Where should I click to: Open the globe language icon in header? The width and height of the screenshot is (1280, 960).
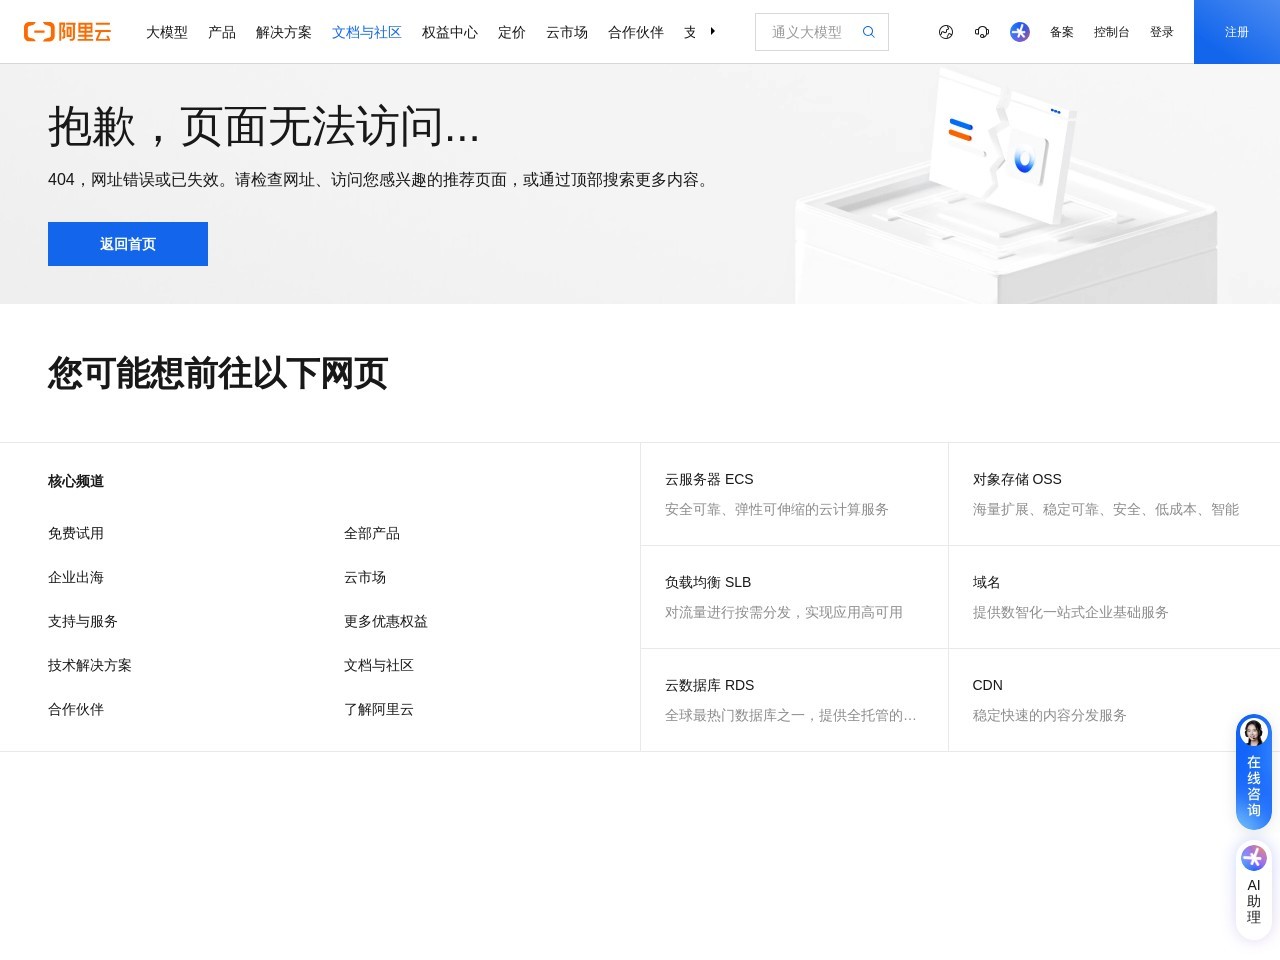click(x=946, y=32)
